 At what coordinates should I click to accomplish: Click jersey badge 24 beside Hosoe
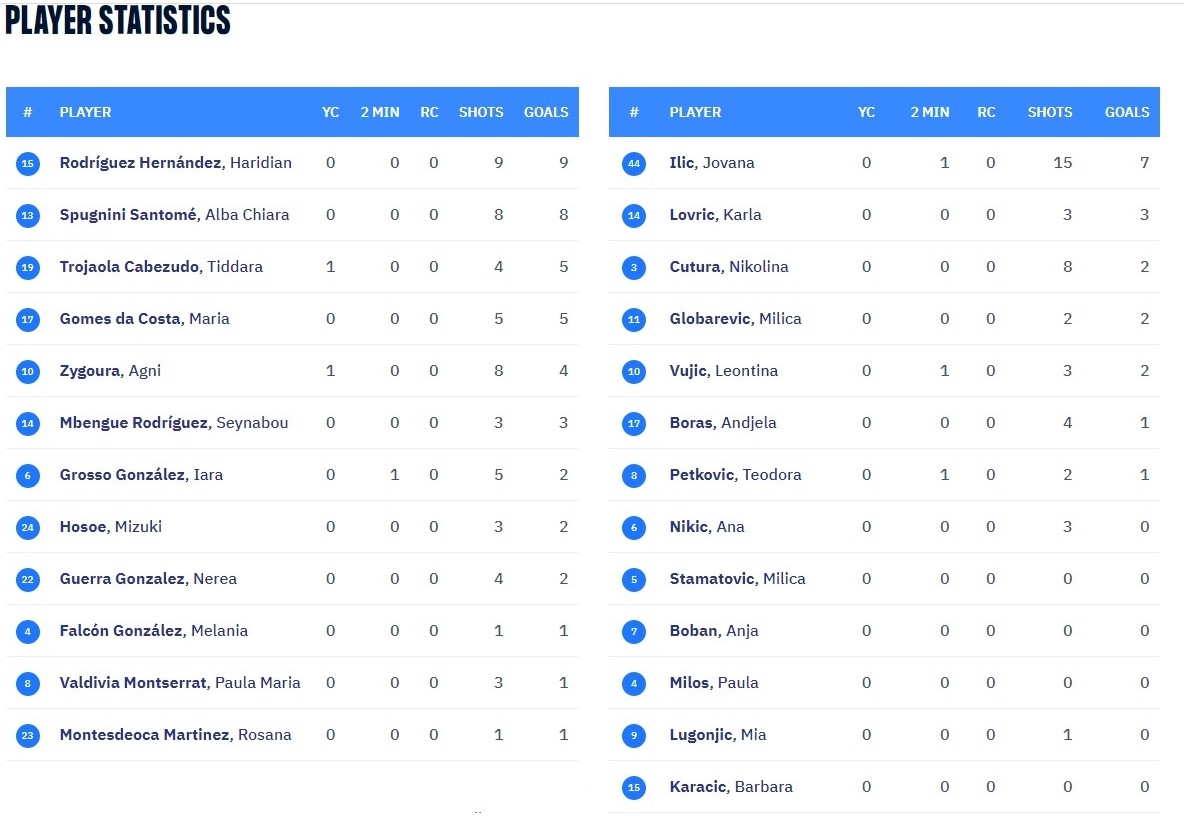pyautogui.click(x=28, y=527)
